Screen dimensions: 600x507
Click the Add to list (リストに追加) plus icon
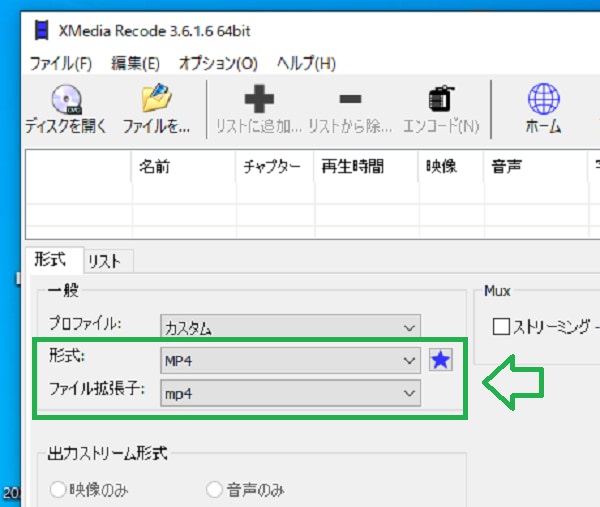tap(259, 99)
